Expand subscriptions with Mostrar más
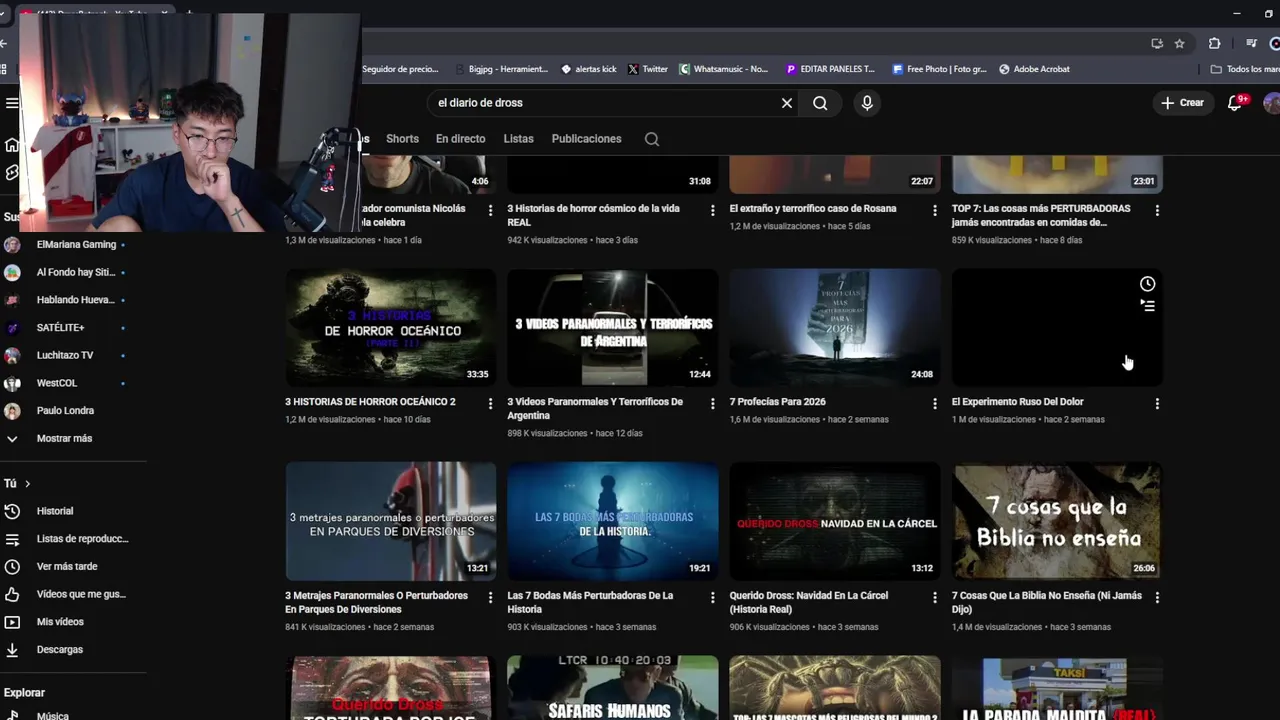This screenshot has width=1280, height=720. tap(63, 438)
